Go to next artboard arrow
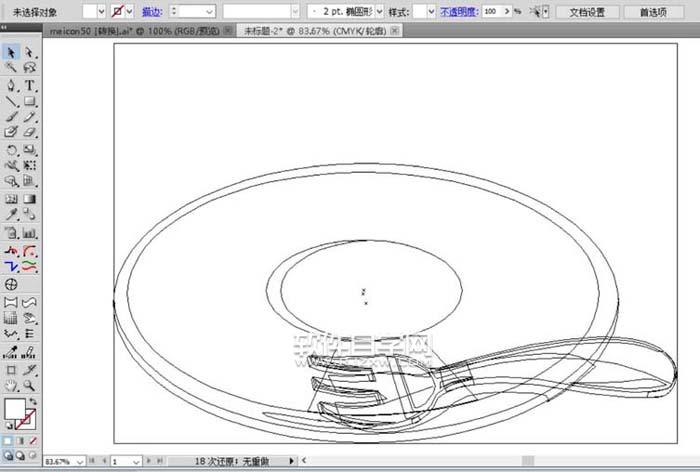700x472 pixels. pos(149,461)
